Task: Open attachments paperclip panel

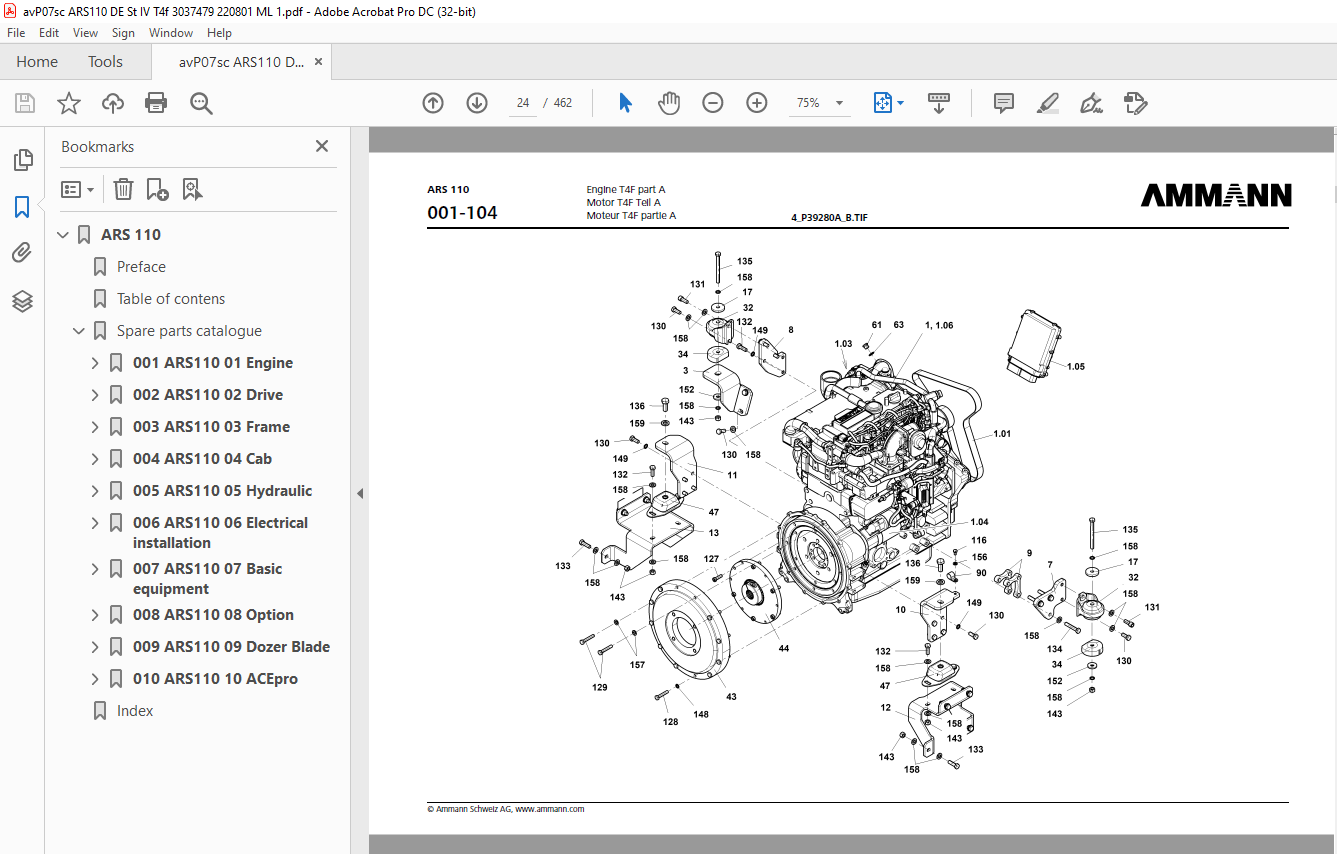Action: (x=22, y=253)
